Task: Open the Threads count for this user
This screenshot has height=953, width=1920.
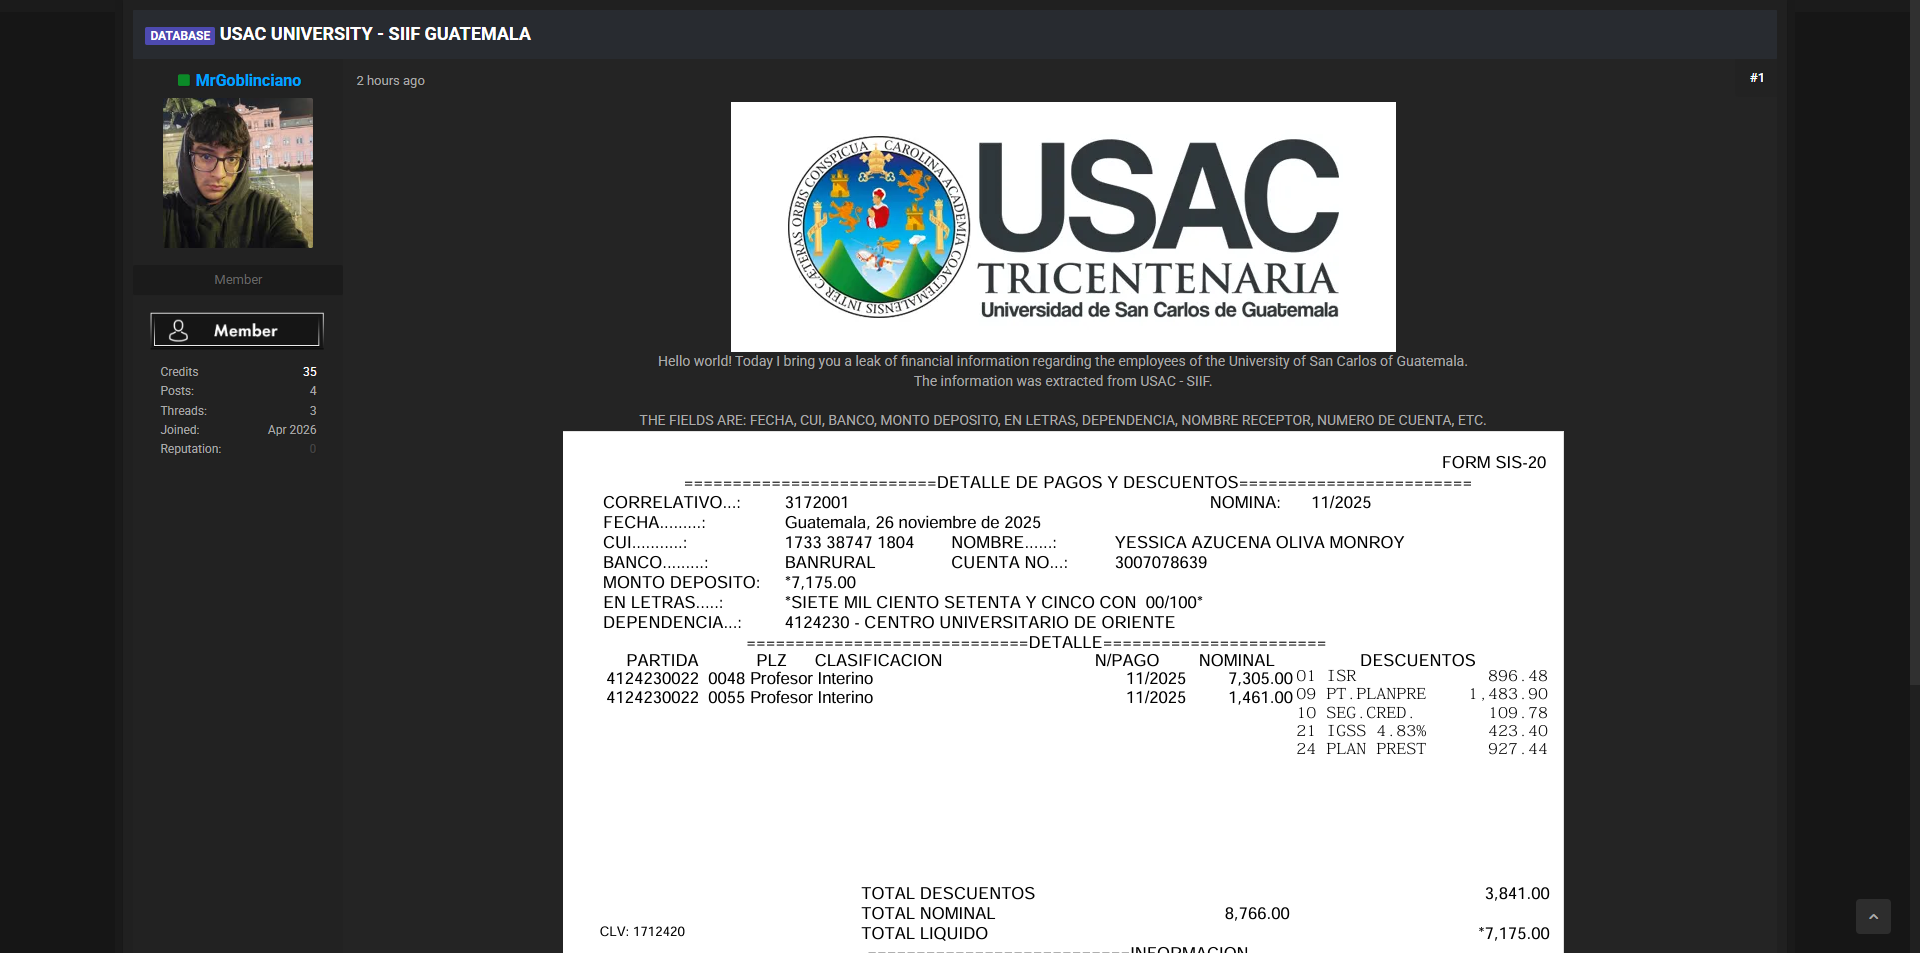Action: coord(312,411)
